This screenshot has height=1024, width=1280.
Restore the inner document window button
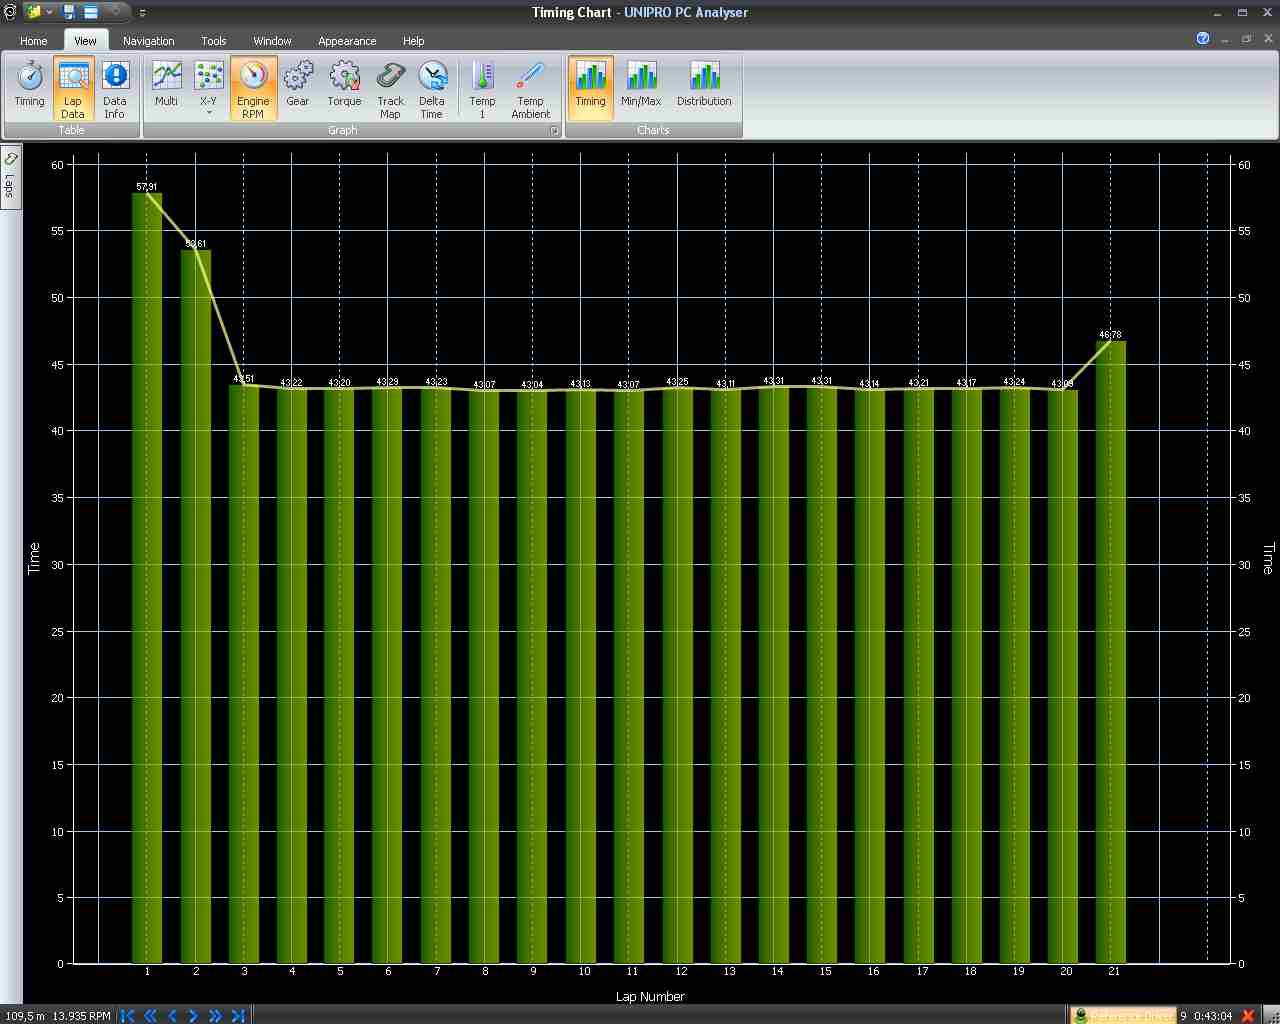[1247, 38]
